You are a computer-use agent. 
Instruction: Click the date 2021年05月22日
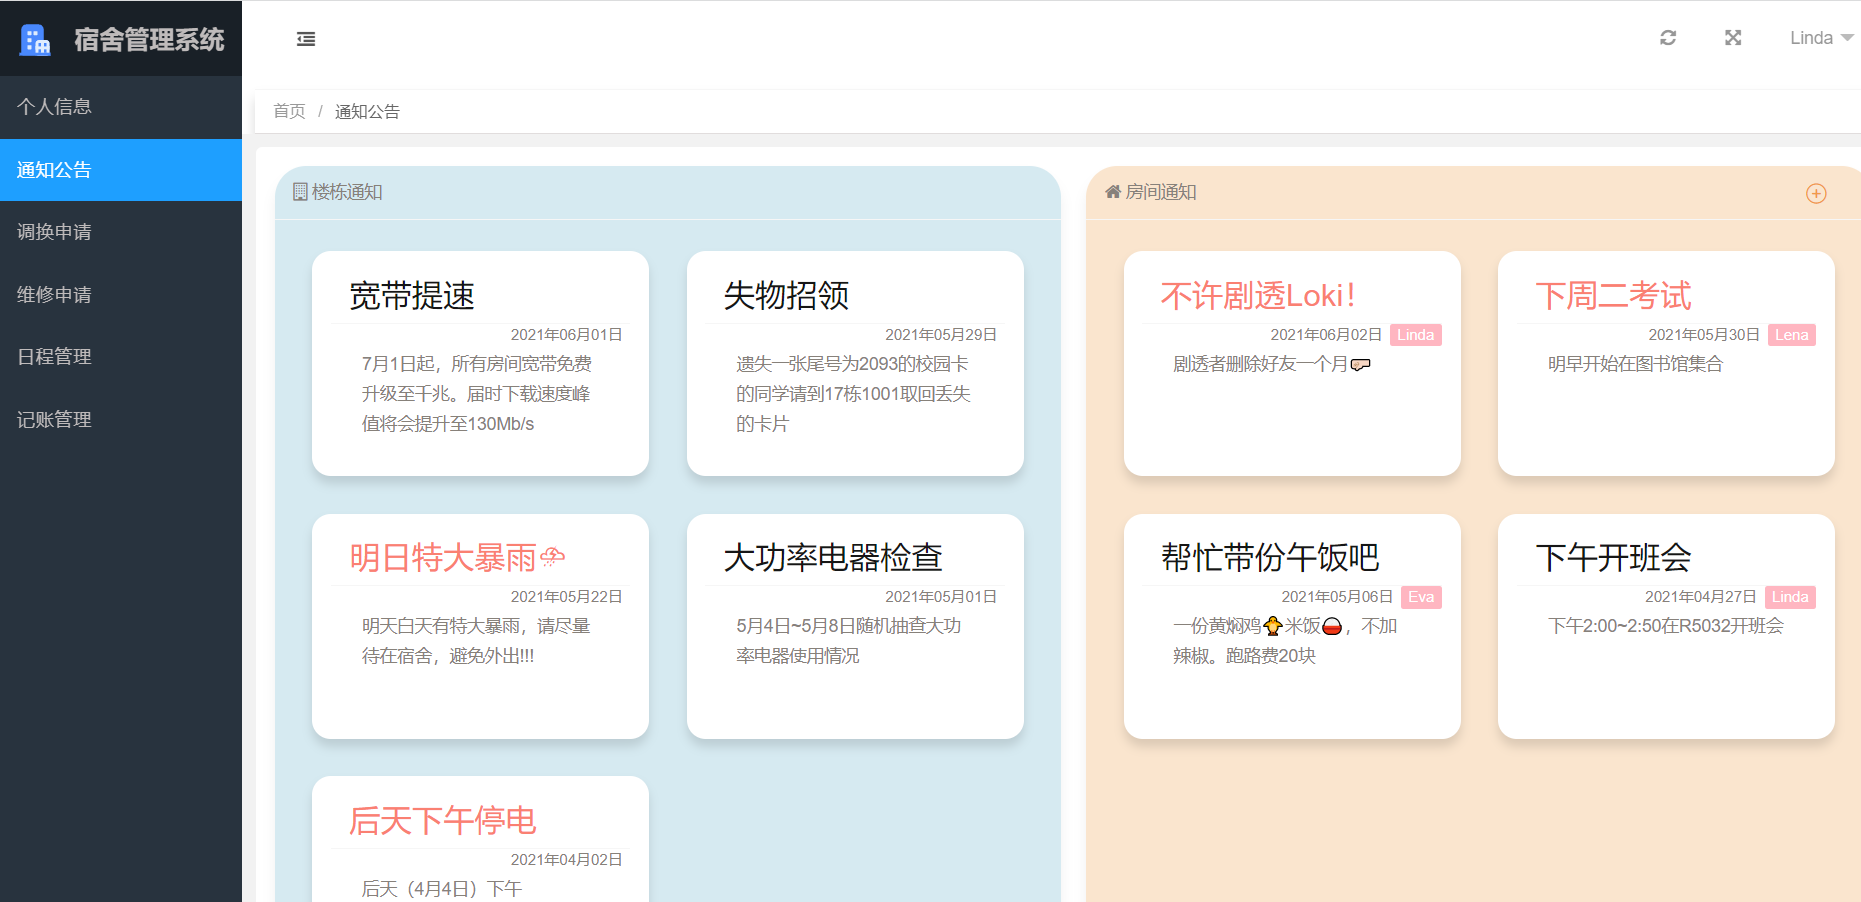(x=567, y=597)
